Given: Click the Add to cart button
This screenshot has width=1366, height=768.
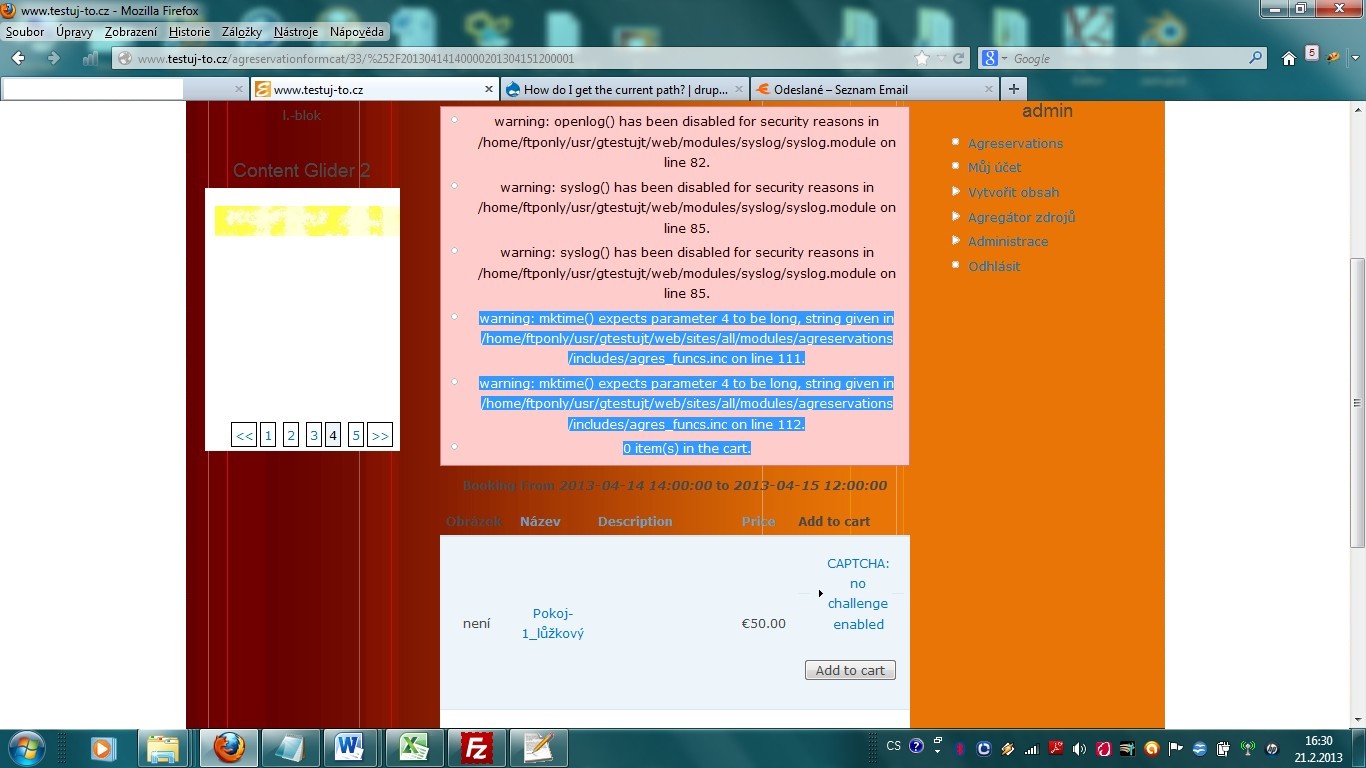Looking at the screenshot, I should [x=850, y=670].
